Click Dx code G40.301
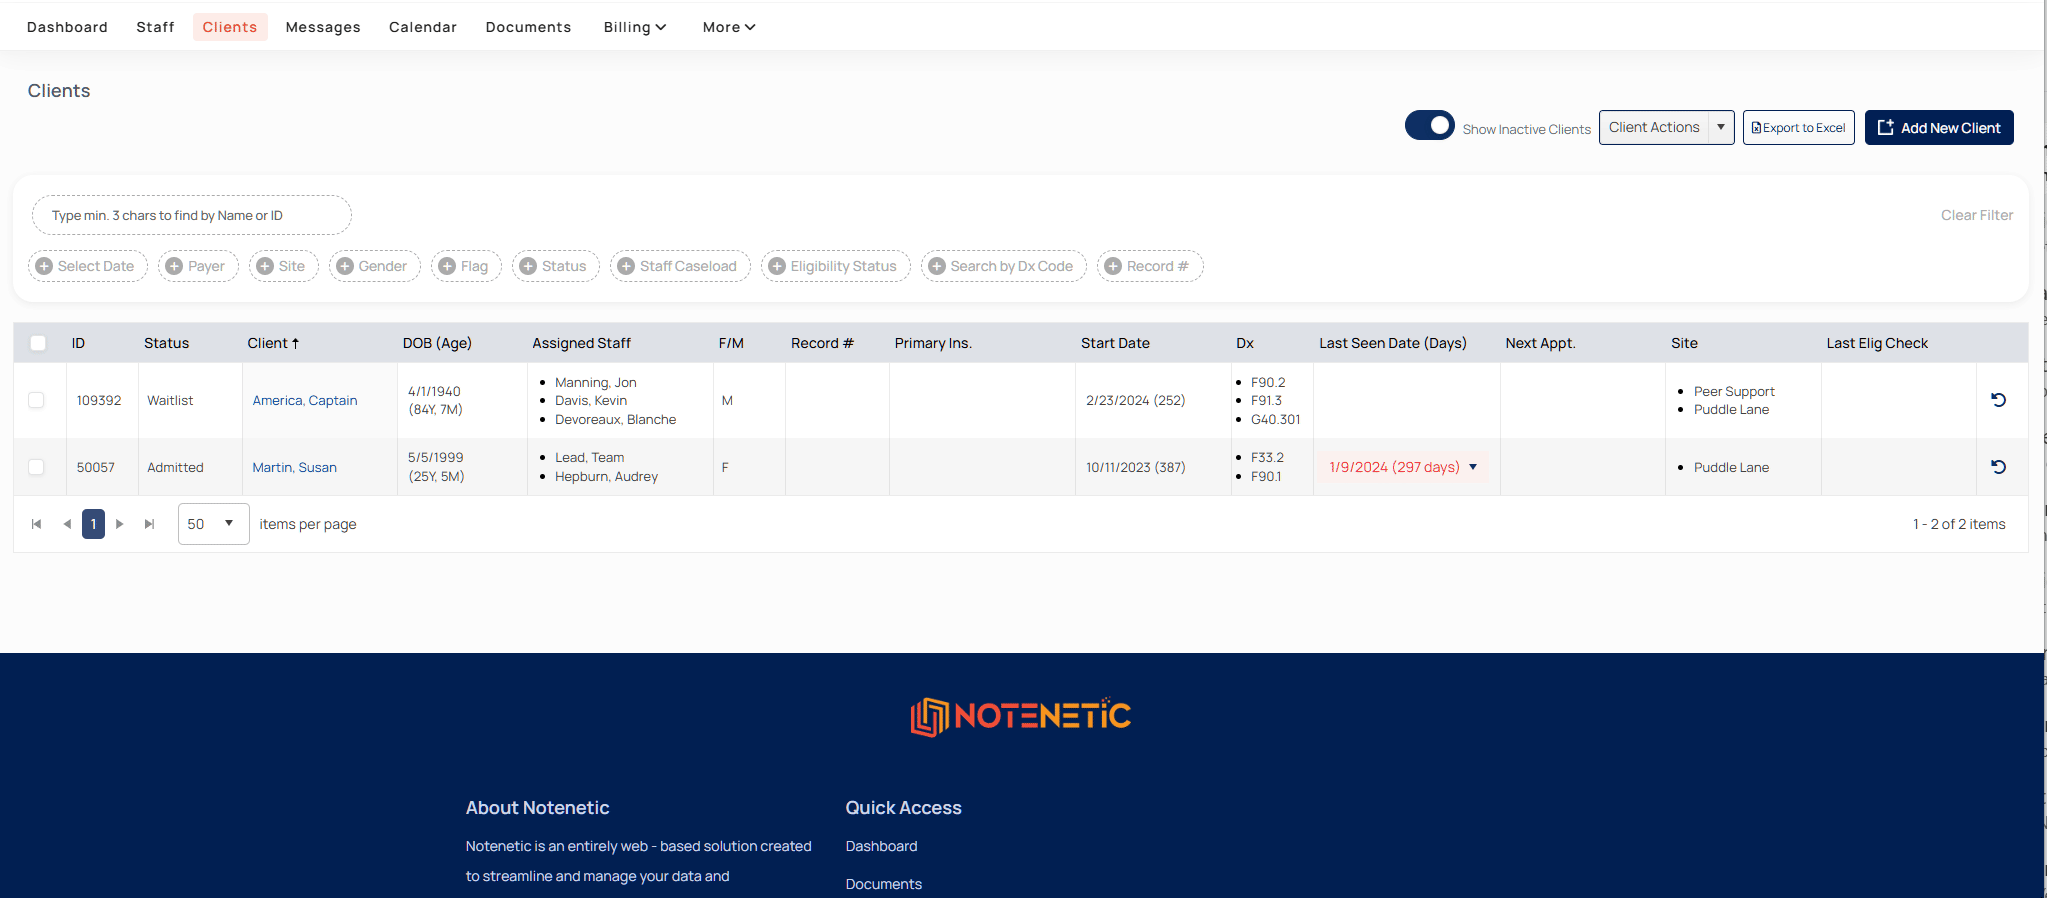This screenshot has width=2047, height=898. 1276,419
